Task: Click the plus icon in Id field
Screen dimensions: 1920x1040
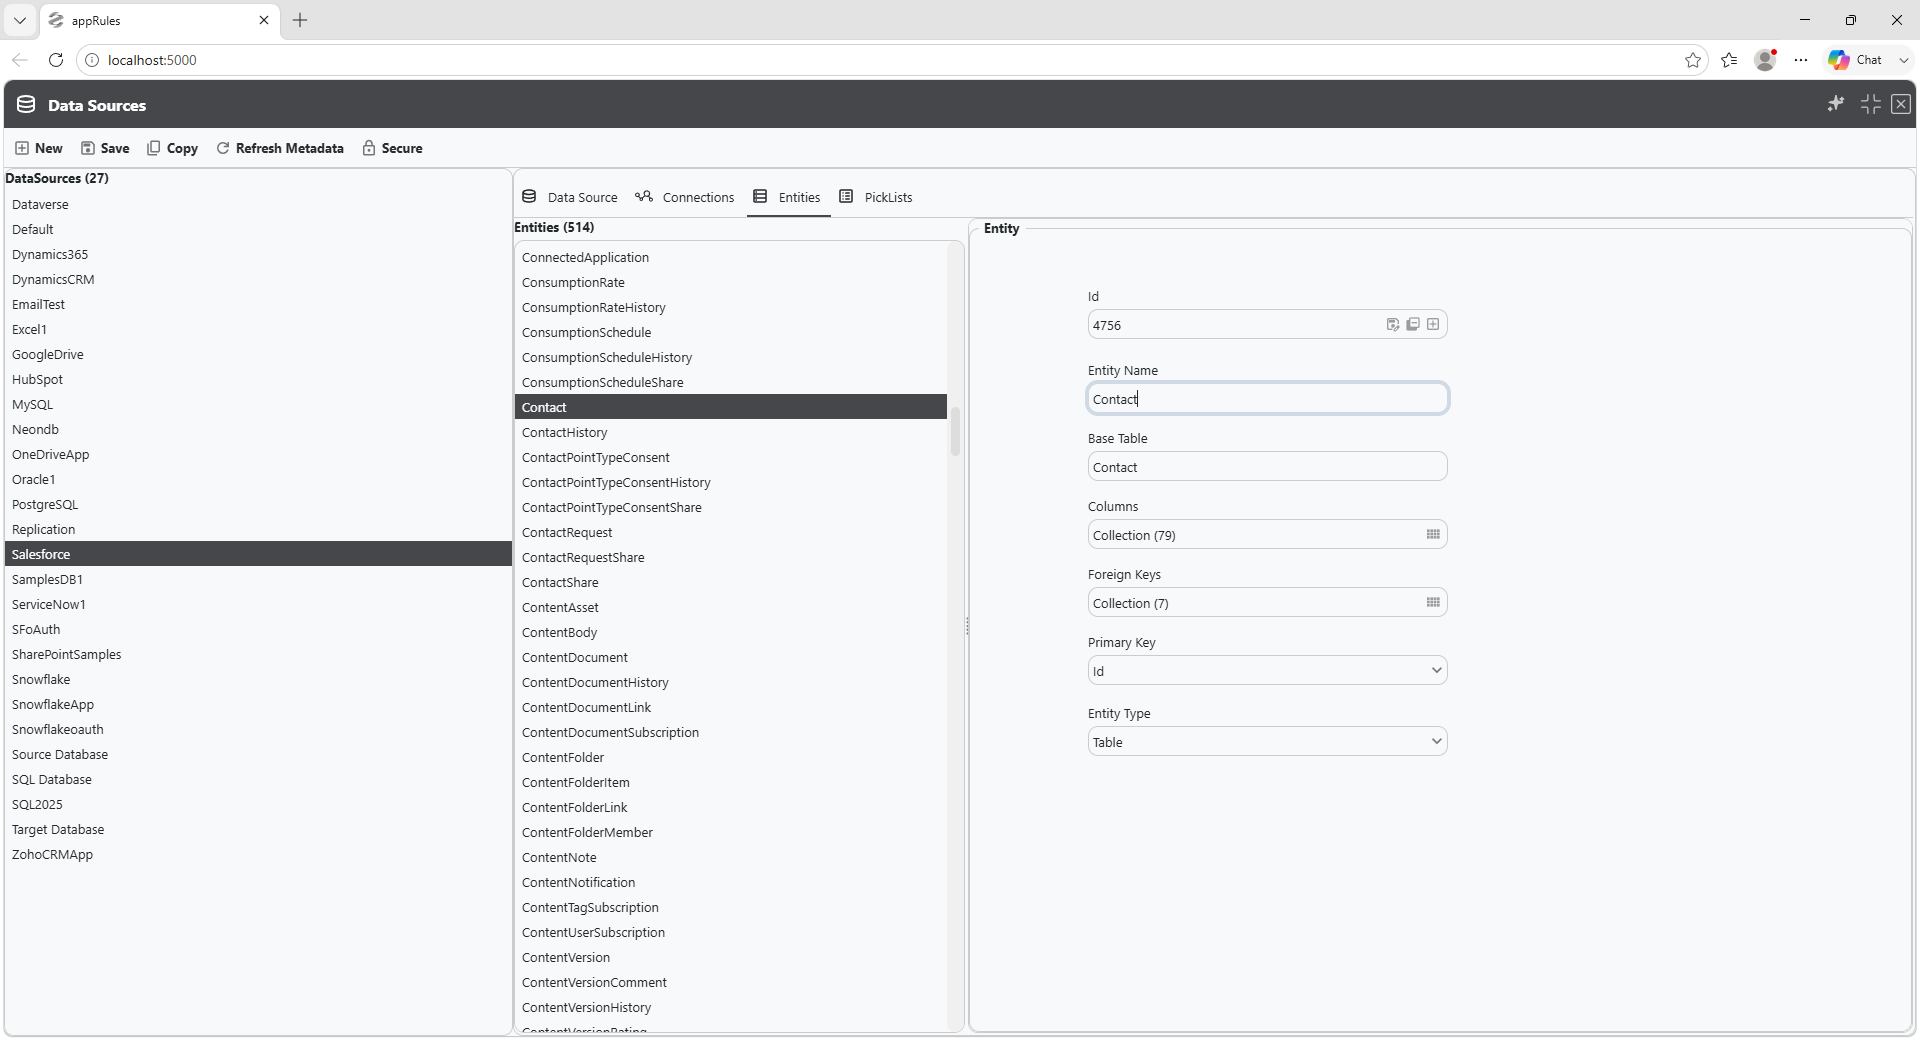Action: pos(1433,324)
